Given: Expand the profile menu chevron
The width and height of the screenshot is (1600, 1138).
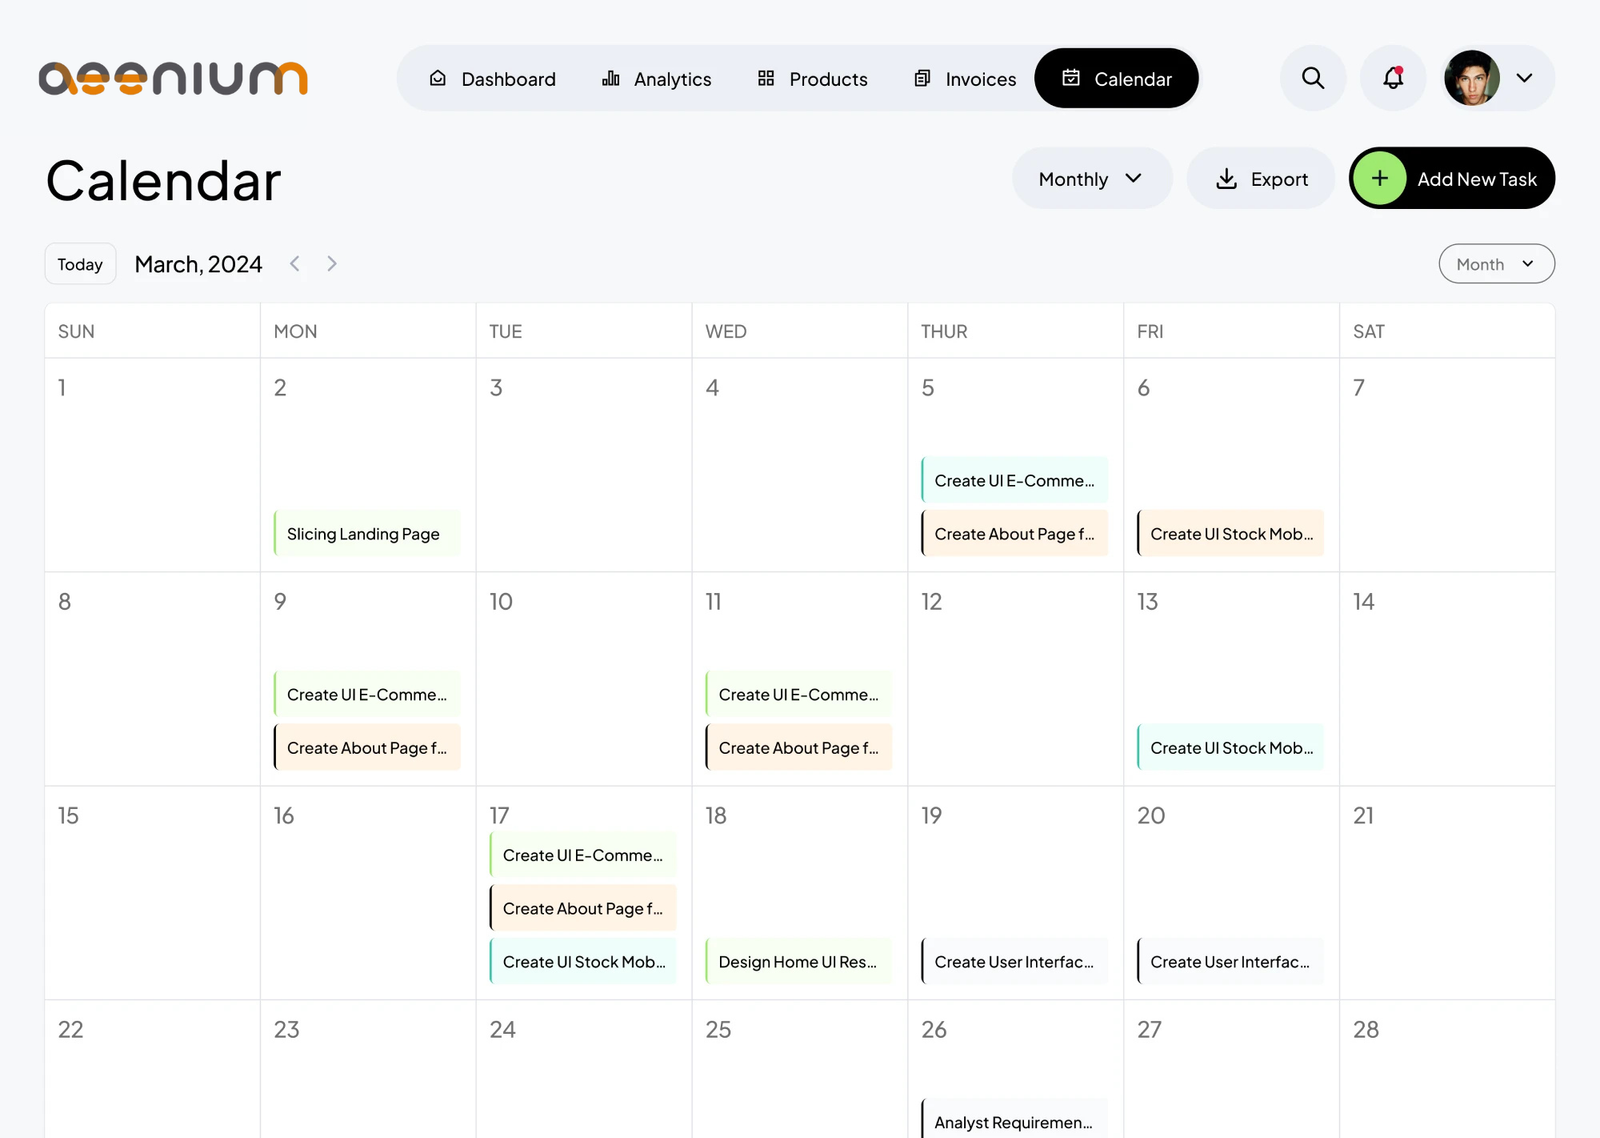Looking at the screenshot, I should (1524, 78).
